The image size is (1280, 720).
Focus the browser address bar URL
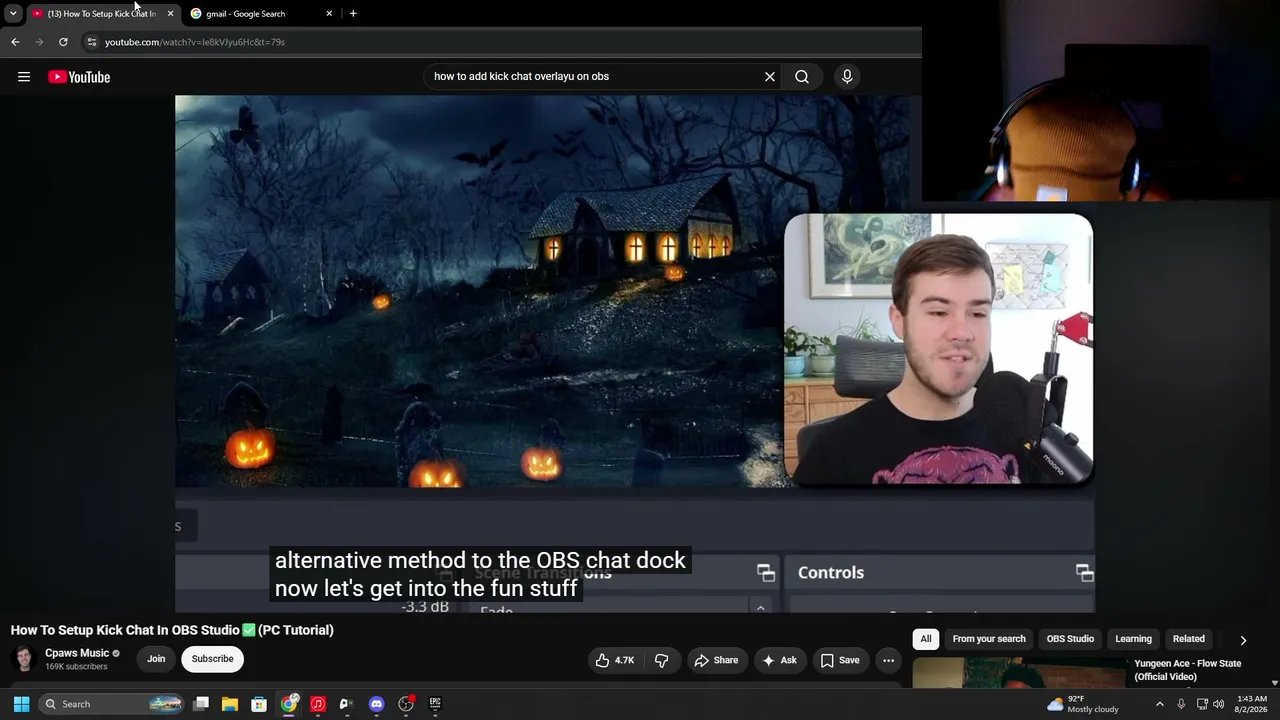(195, 42)
